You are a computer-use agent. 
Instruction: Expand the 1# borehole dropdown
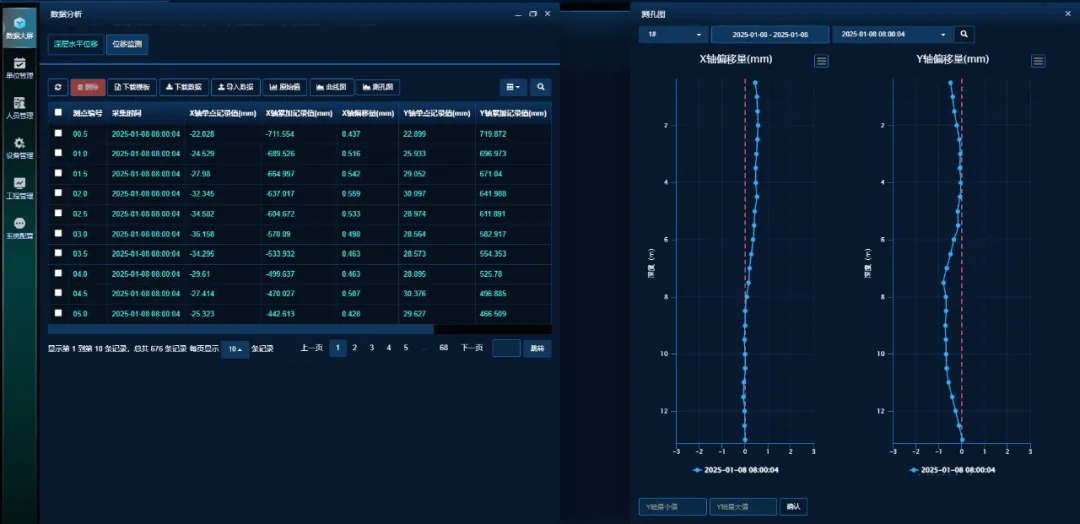click(673, 34)
